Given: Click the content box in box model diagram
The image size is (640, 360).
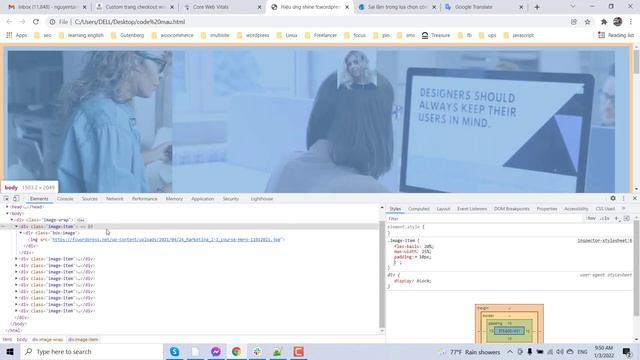Looking at the screenshot, I should pos(509,331).
